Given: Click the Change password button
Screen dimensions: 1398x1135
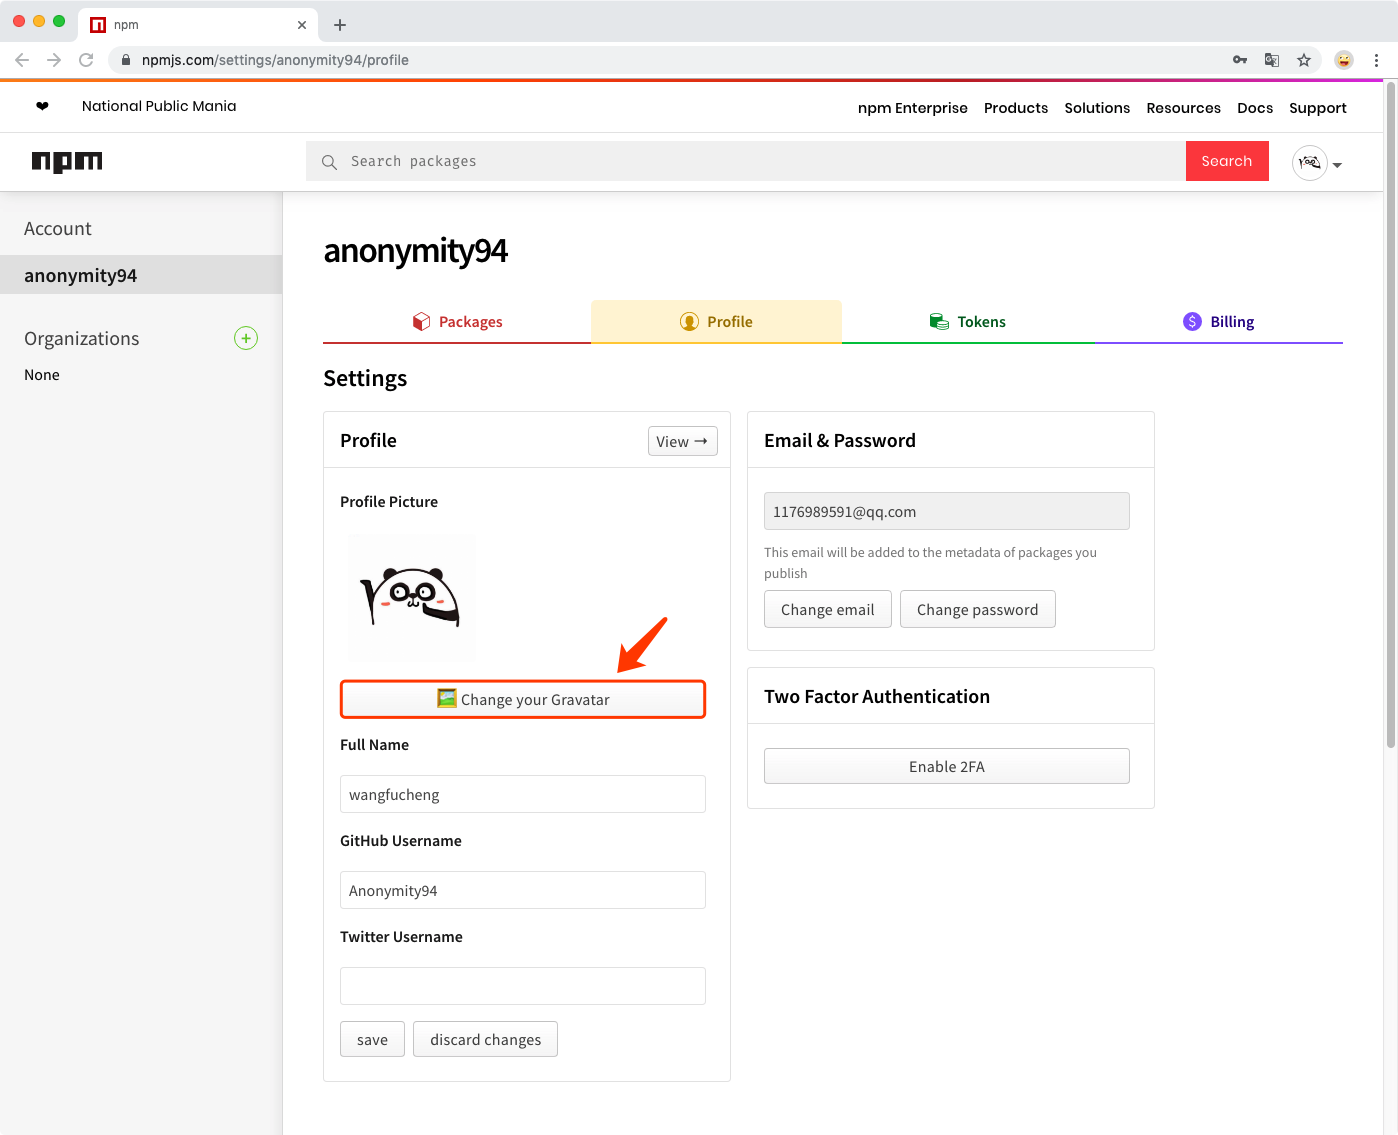Looking at the screenshot, I should [x=978, y=609].
